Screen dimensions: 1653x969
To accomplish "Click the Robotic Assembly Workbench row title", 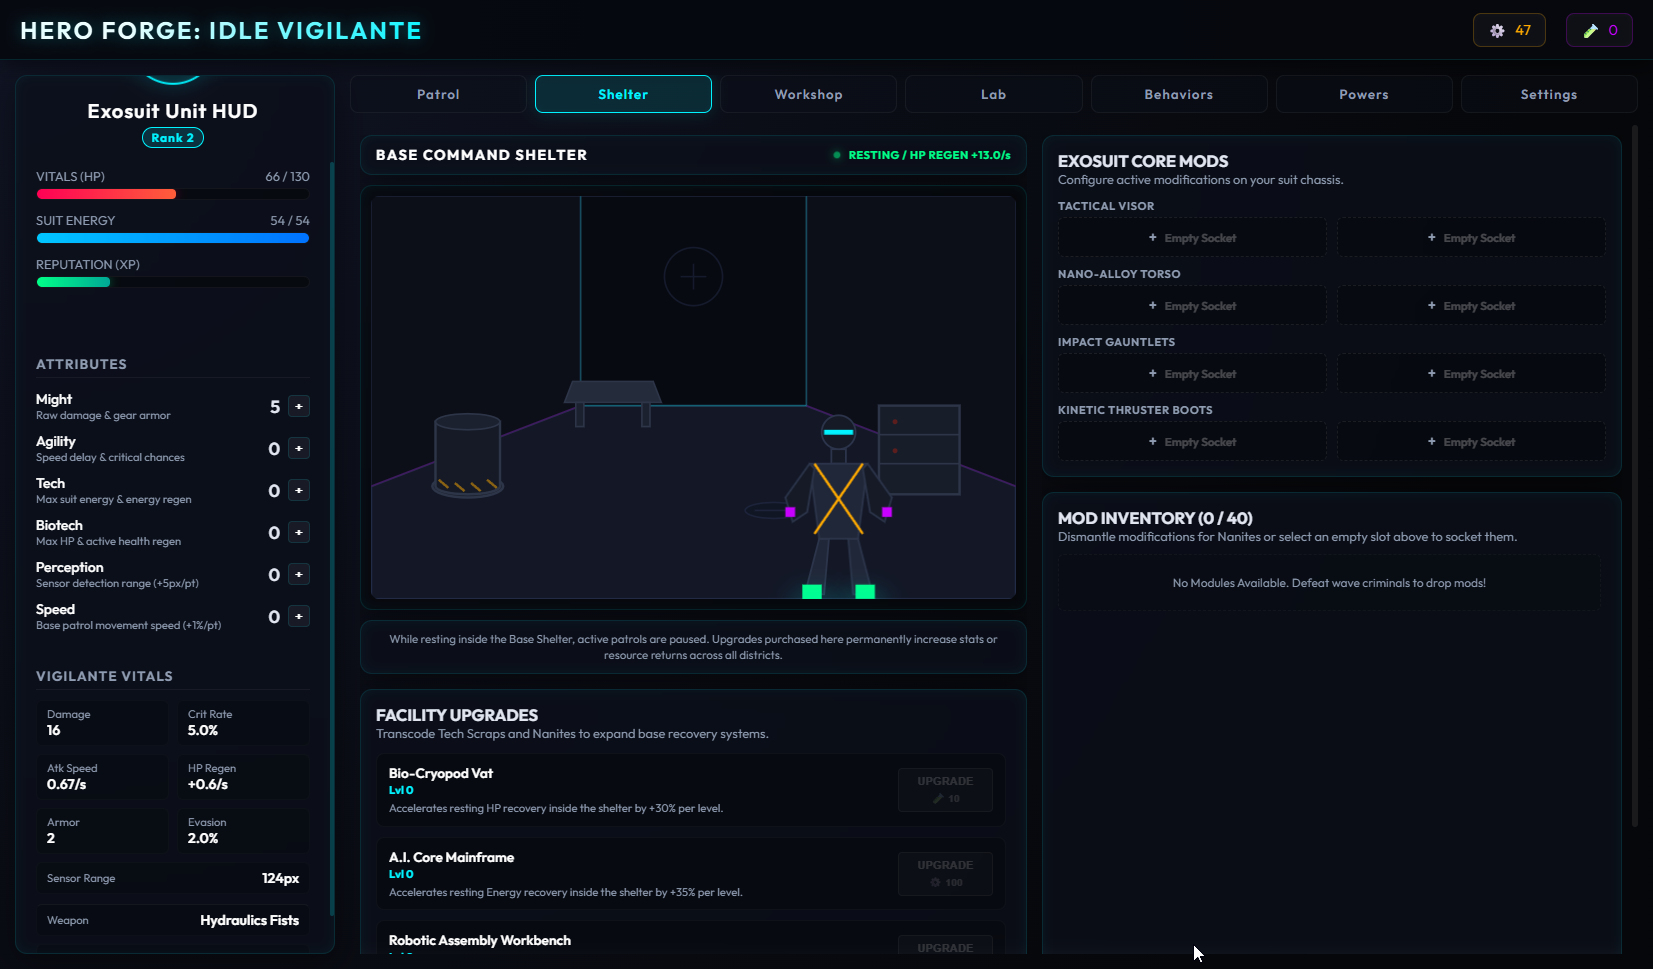I will click(x=480, y=940).
